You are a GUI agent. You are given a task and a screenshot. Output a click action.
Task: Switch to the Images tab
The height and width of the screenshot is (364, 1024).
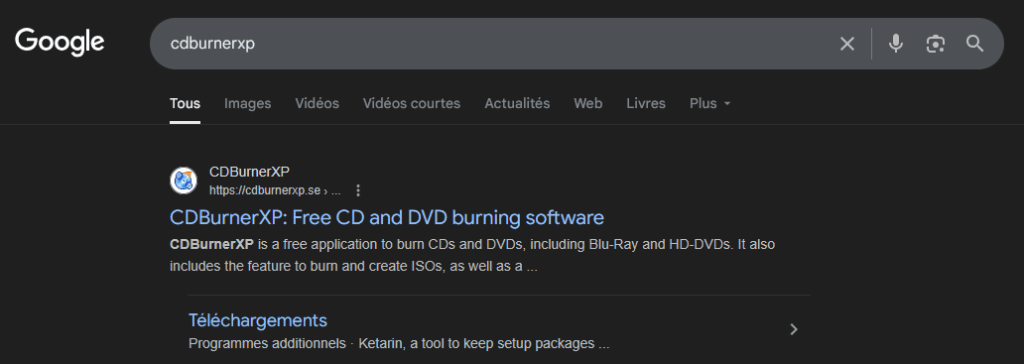point(248,103)
